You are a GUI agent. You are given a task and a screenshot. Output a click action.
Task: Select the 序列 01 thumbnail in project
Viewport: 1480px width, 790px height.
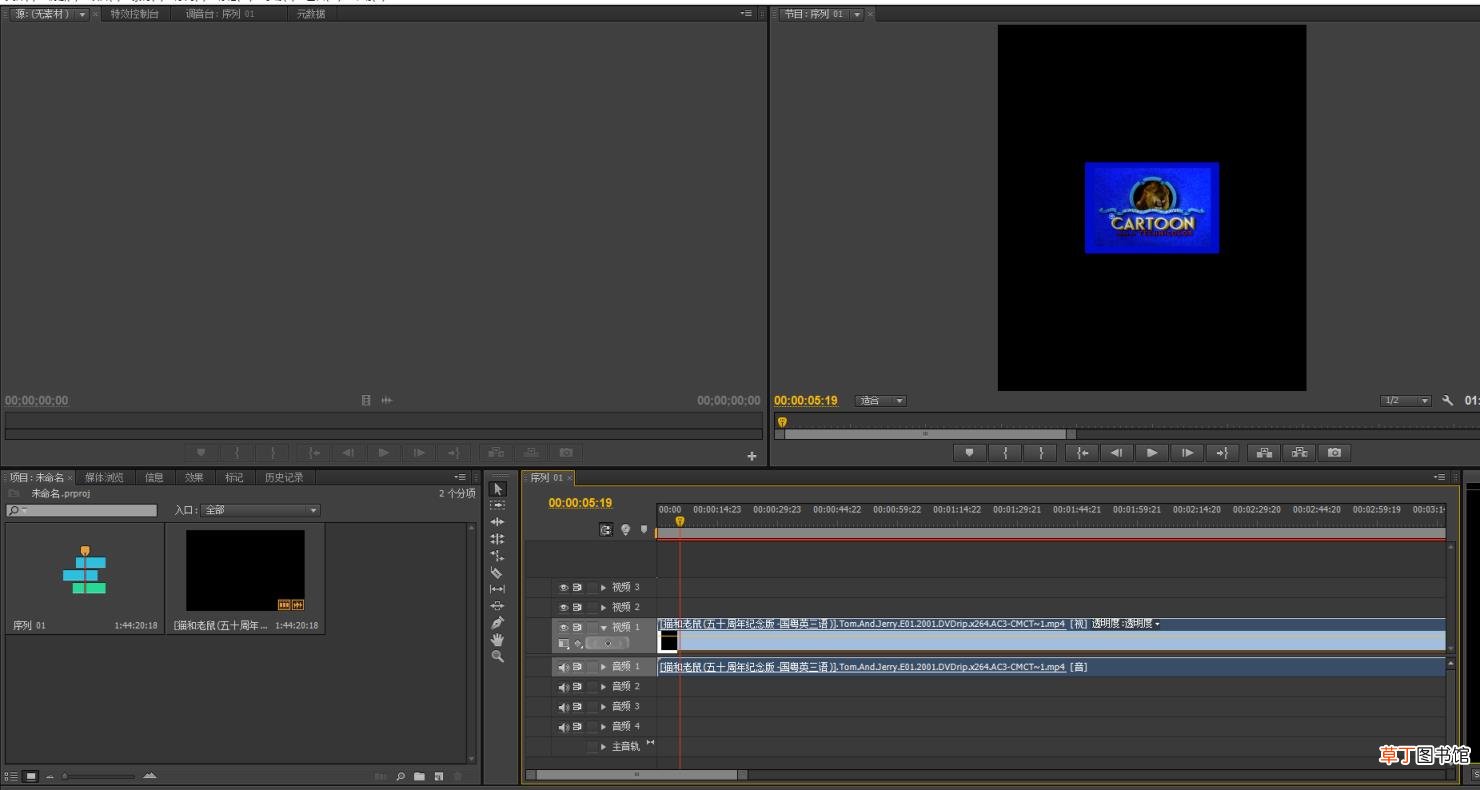(85, 580)
